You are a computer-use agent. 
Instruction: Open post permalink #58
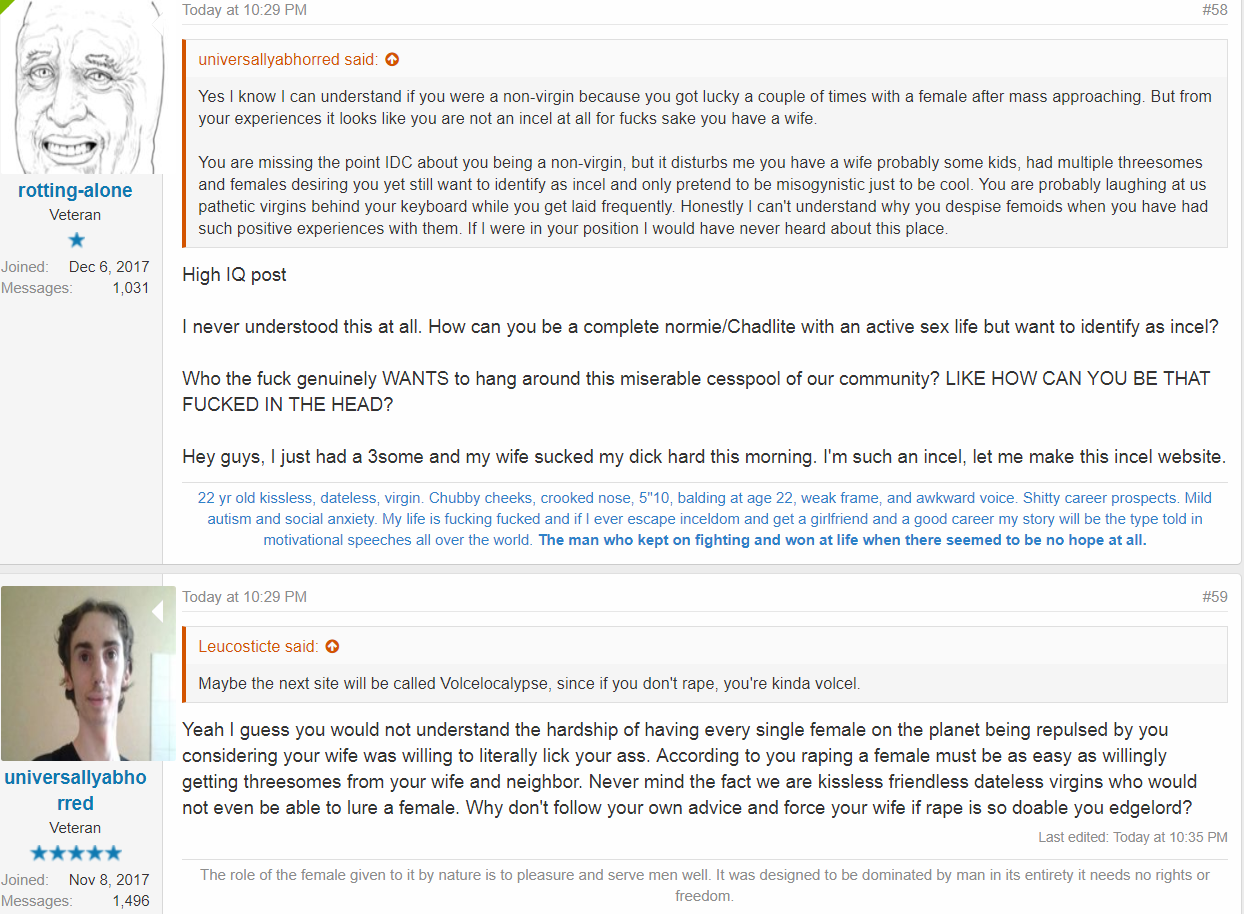tap(1214, 10)
